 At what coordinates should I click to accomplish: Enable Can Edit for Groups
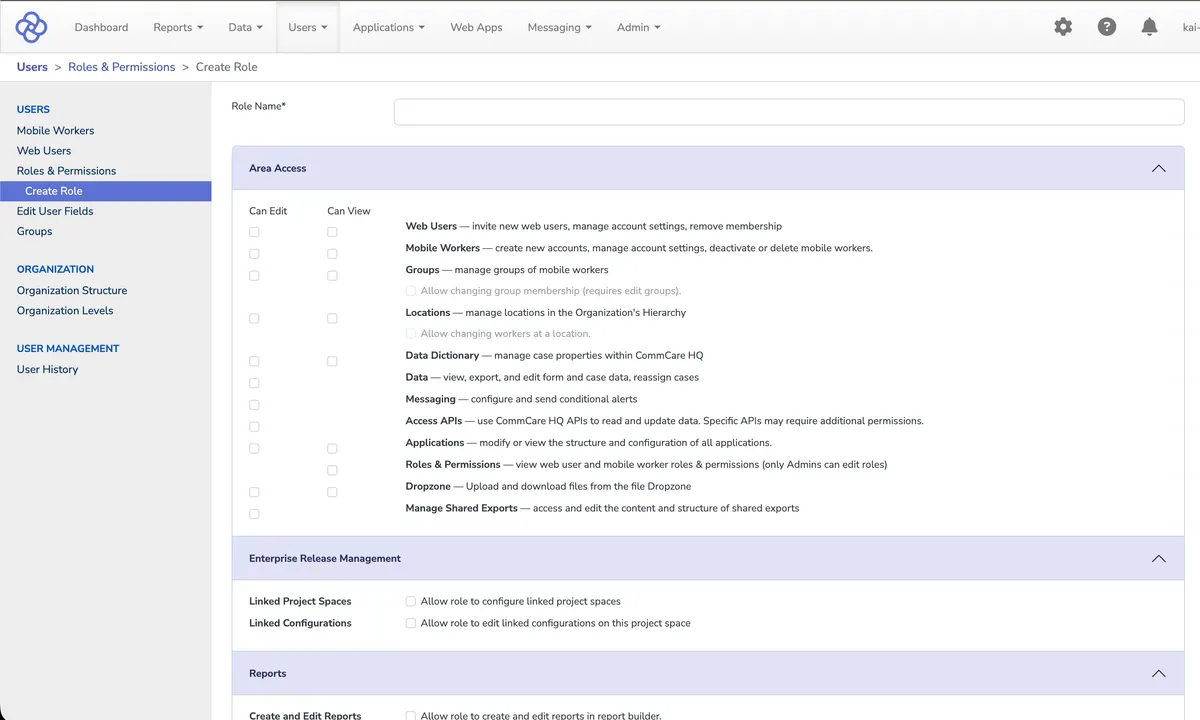254,275
